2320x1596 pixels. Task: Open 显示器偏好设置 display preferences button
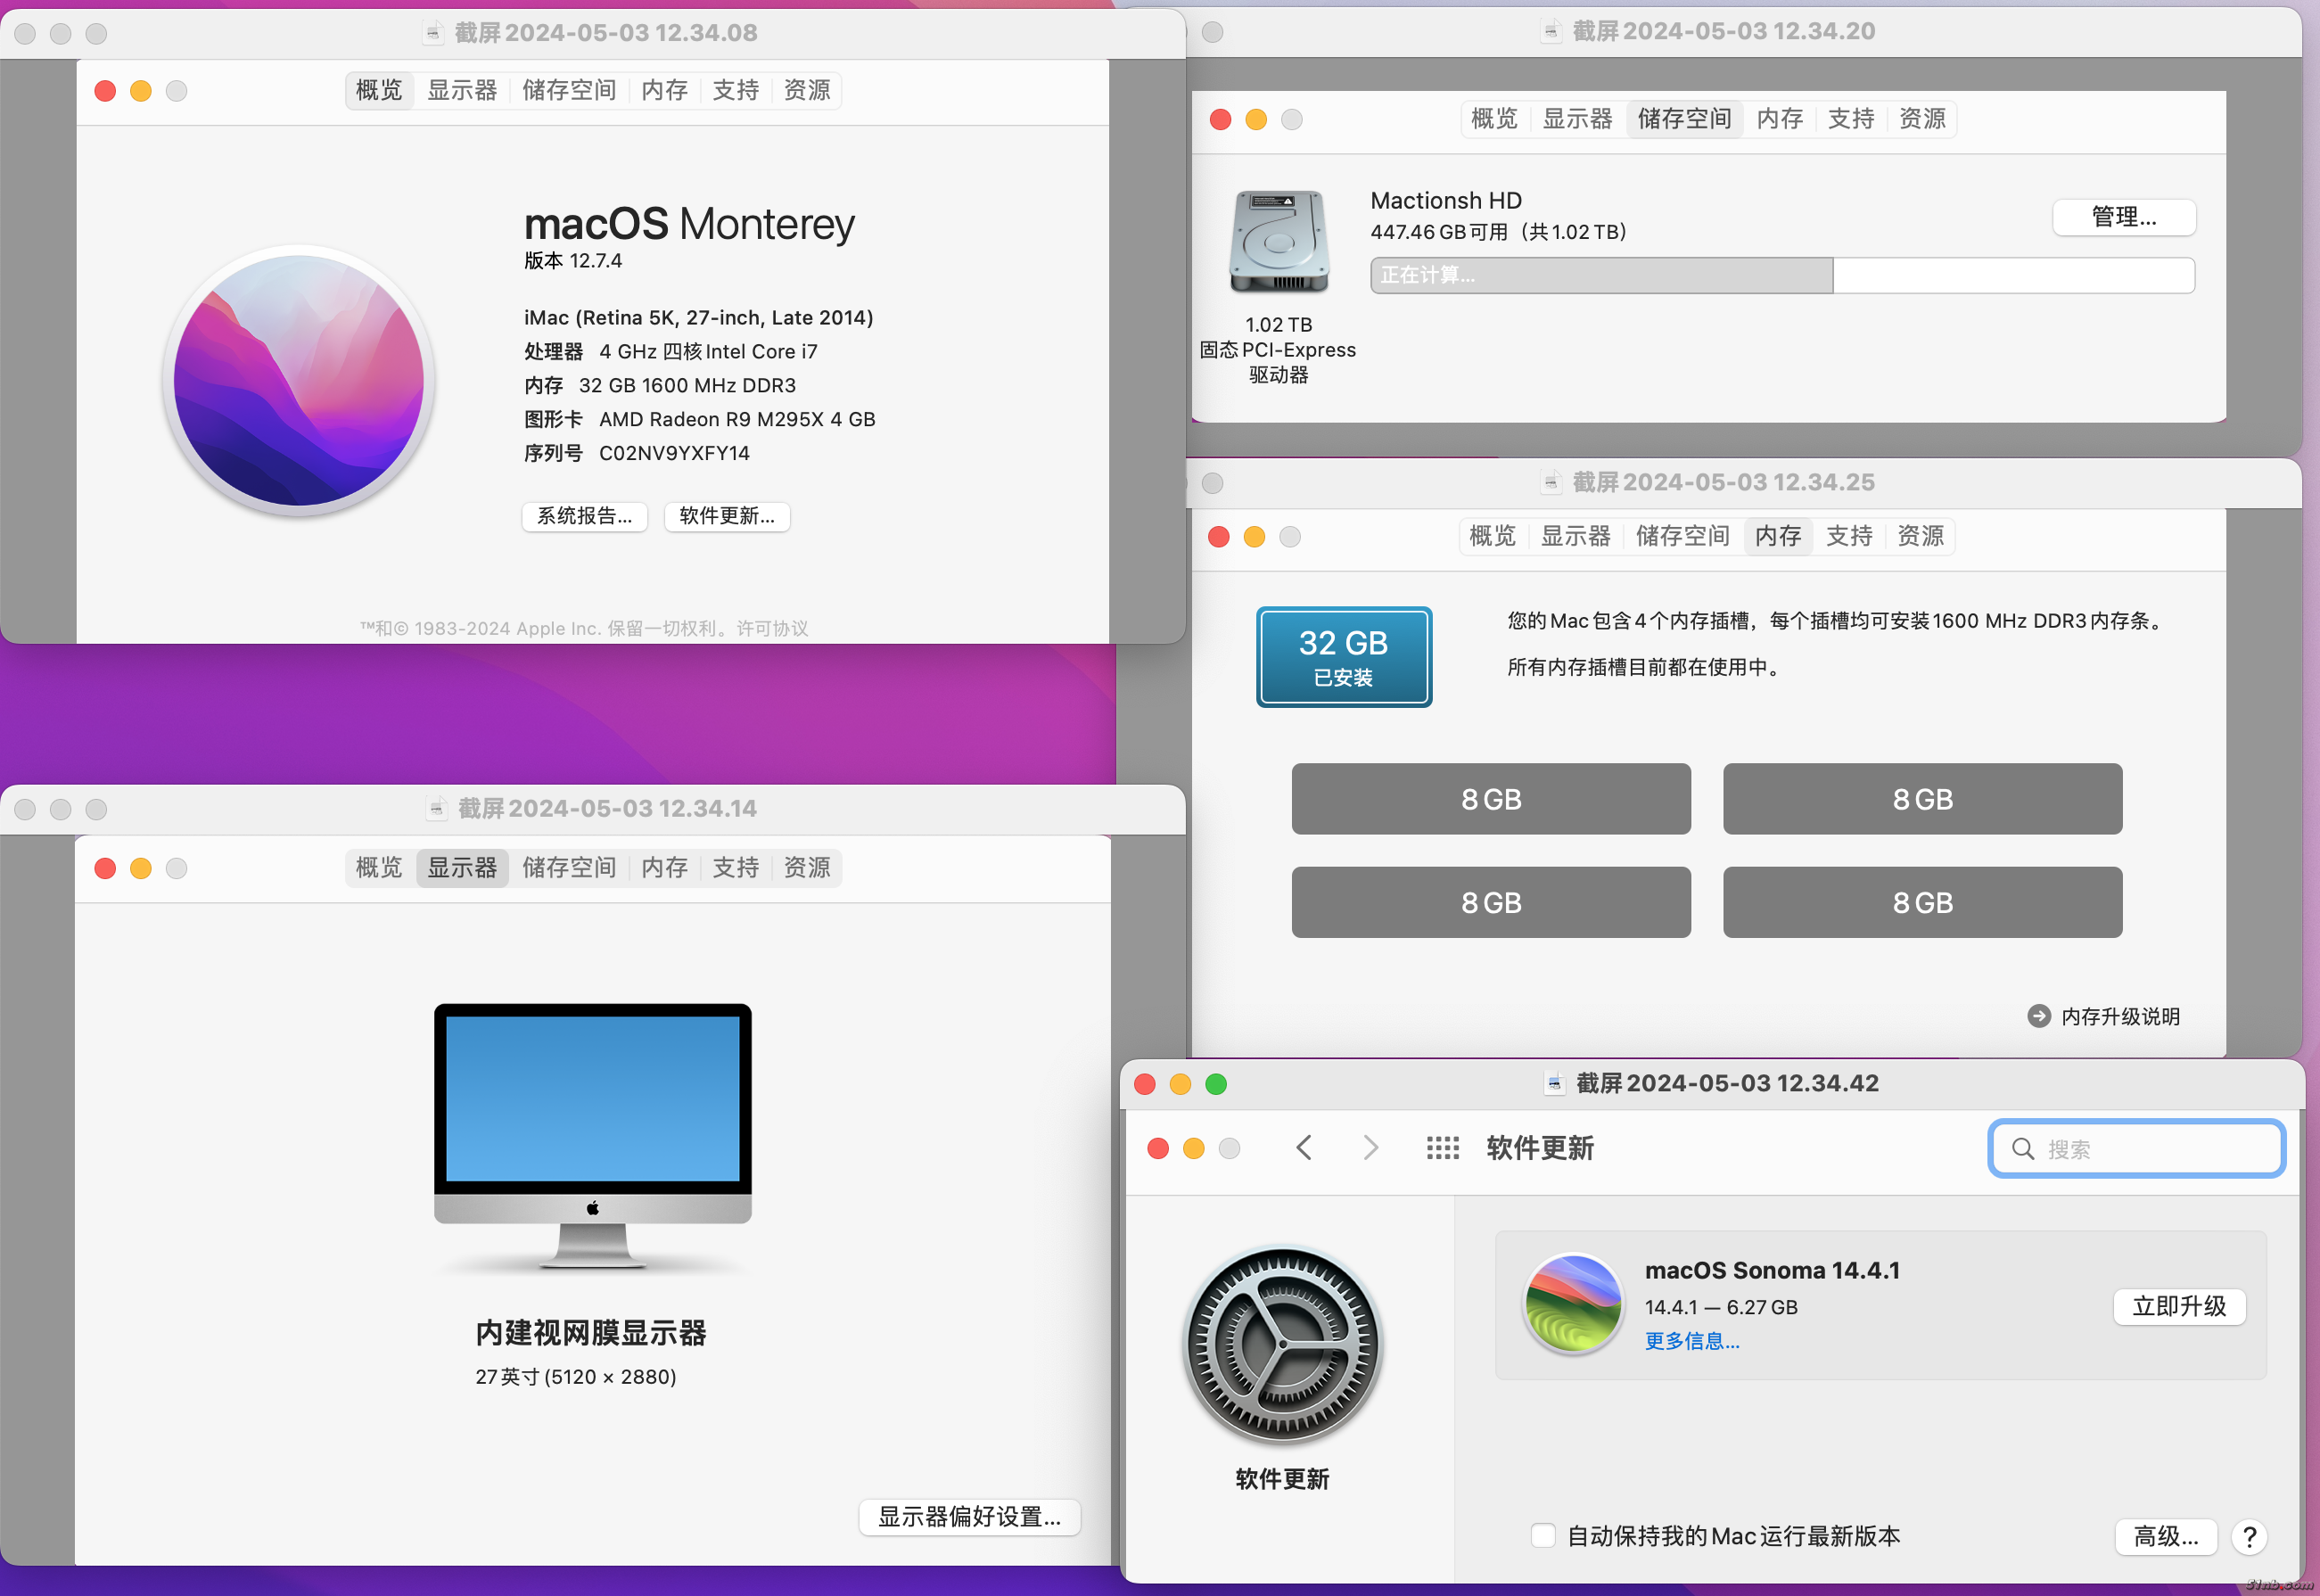[x=969, y=1516]
